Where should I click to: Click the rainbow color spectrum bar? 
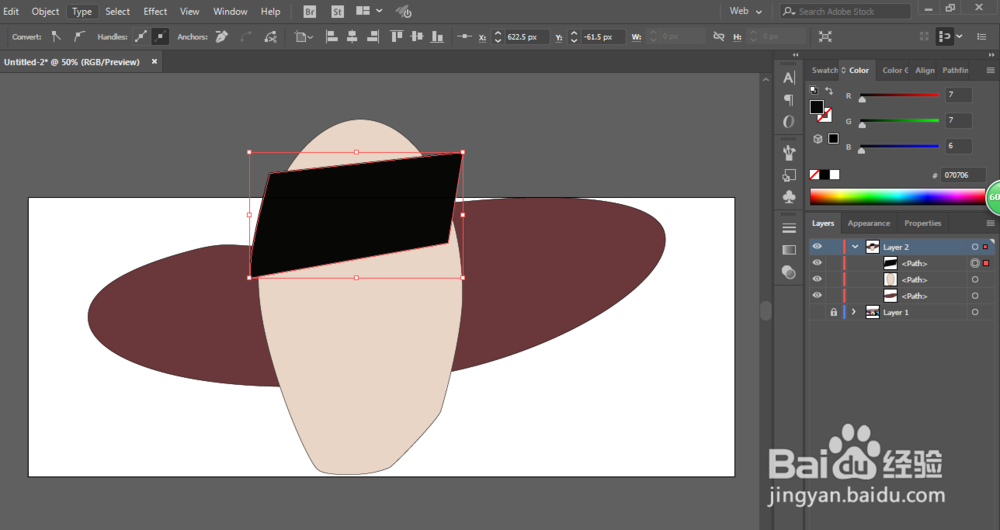tap(895, 196)
